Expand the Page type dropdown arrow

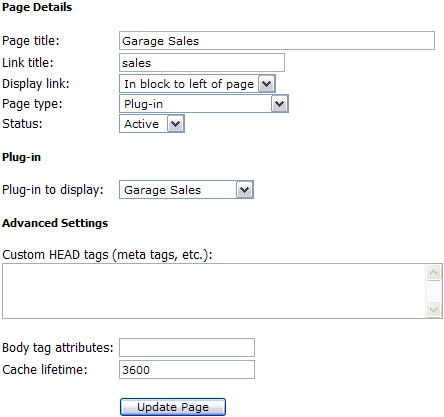279,104
